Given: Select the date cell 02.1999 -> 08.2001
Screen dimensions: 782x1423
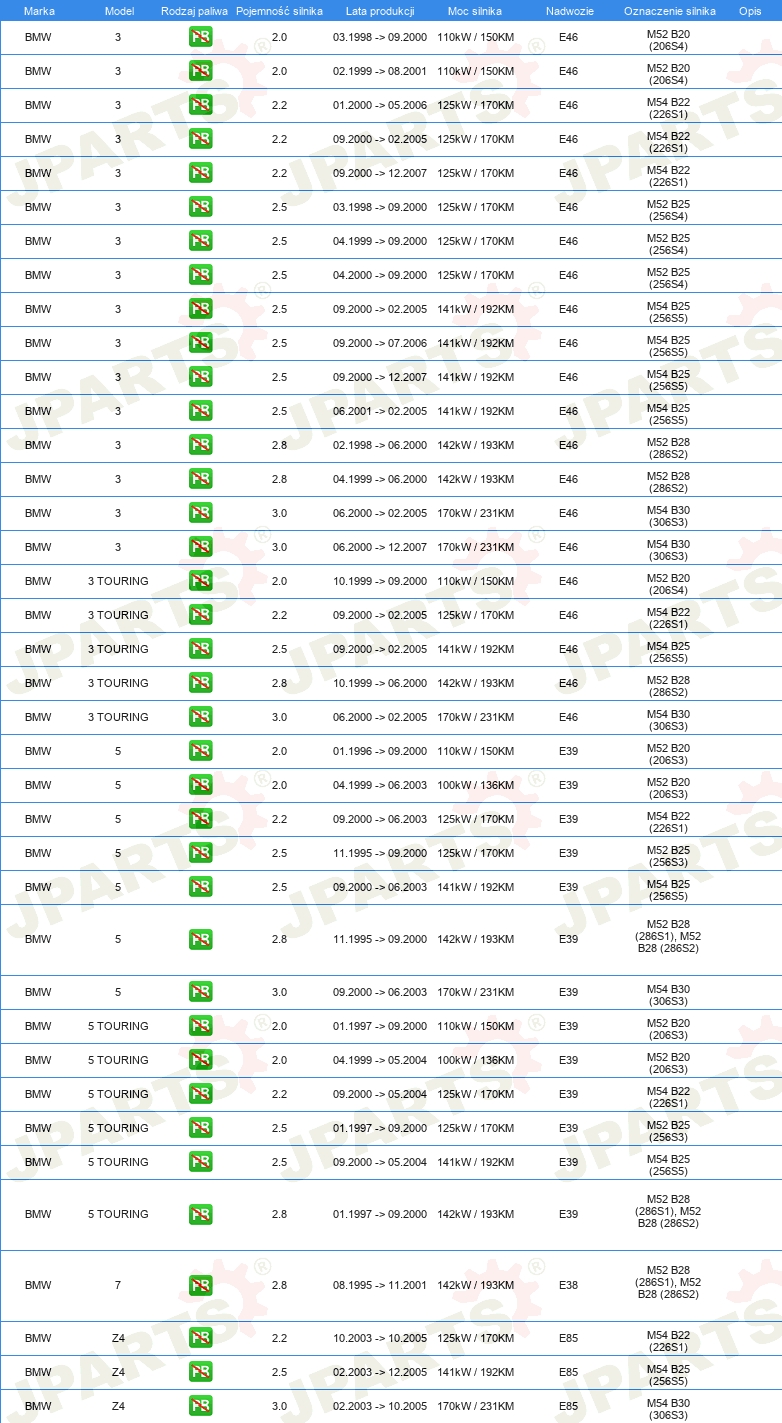Looking at the screenshot, I should 380,71.
